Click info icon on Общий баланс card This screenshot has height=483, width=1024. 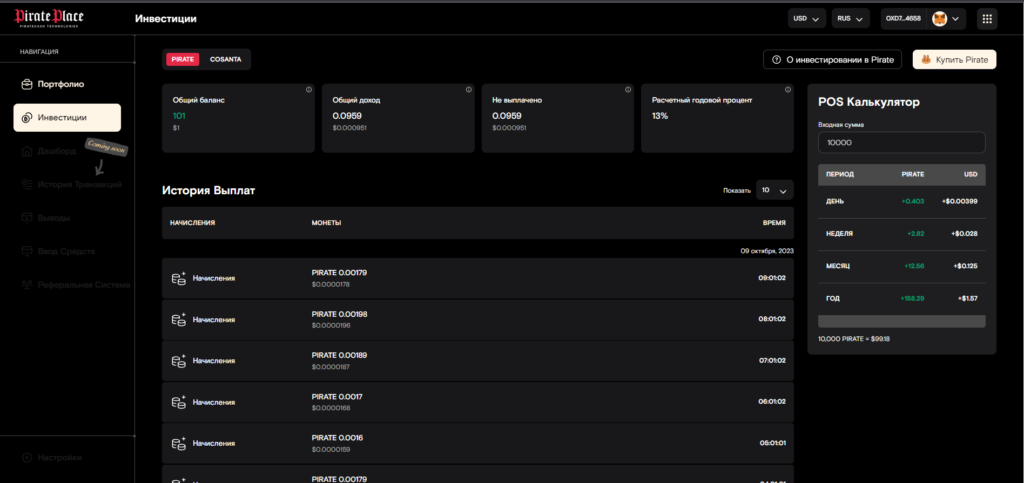[308, 90]
